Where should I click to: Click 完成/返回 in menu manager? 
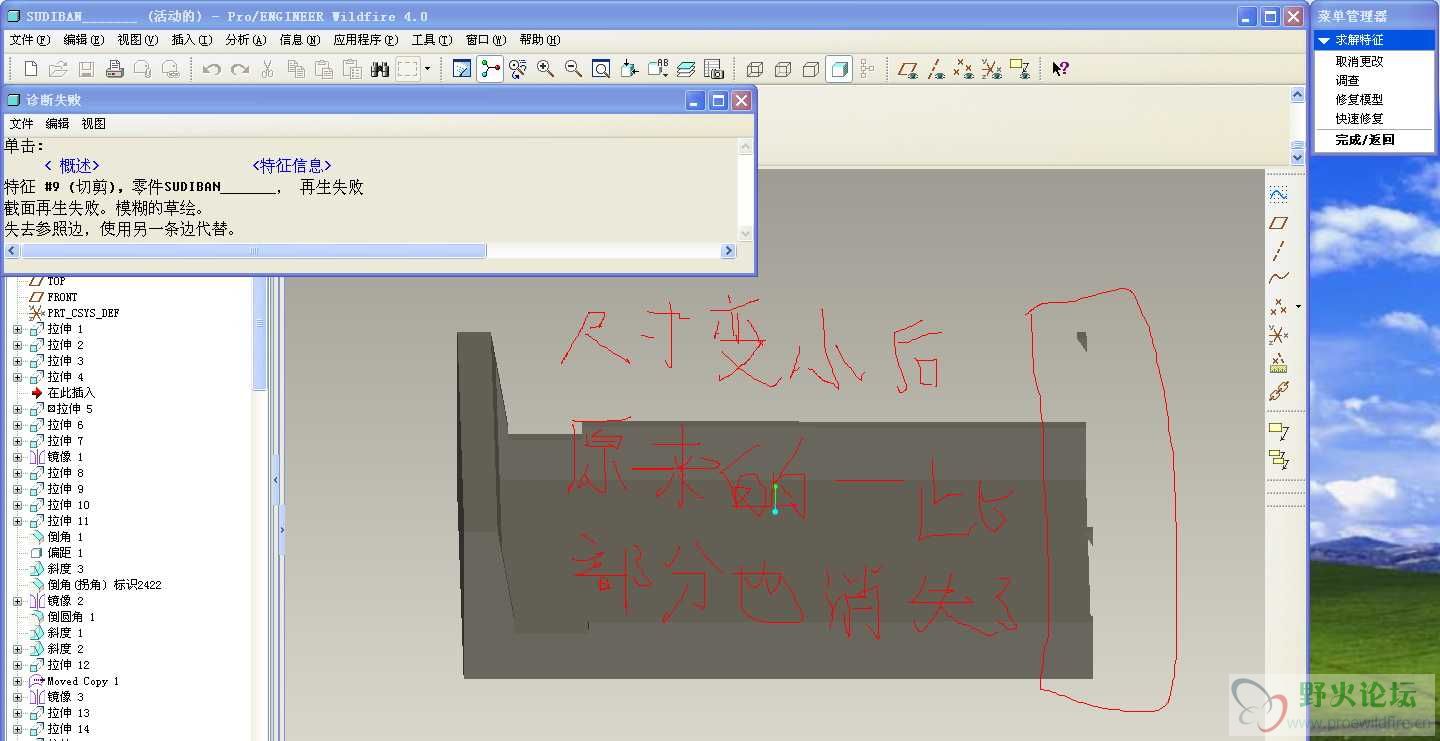1364,140
